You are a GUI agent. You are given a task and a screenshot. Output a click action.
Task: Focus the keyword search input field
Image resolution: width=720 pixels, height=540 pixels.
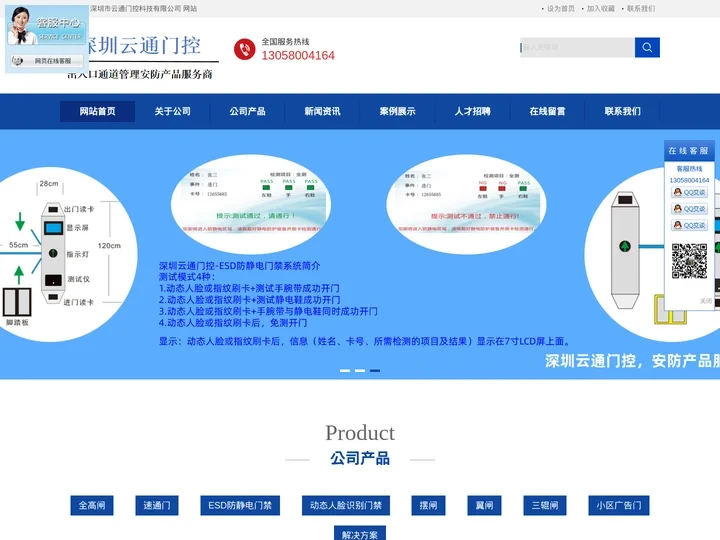578,47
